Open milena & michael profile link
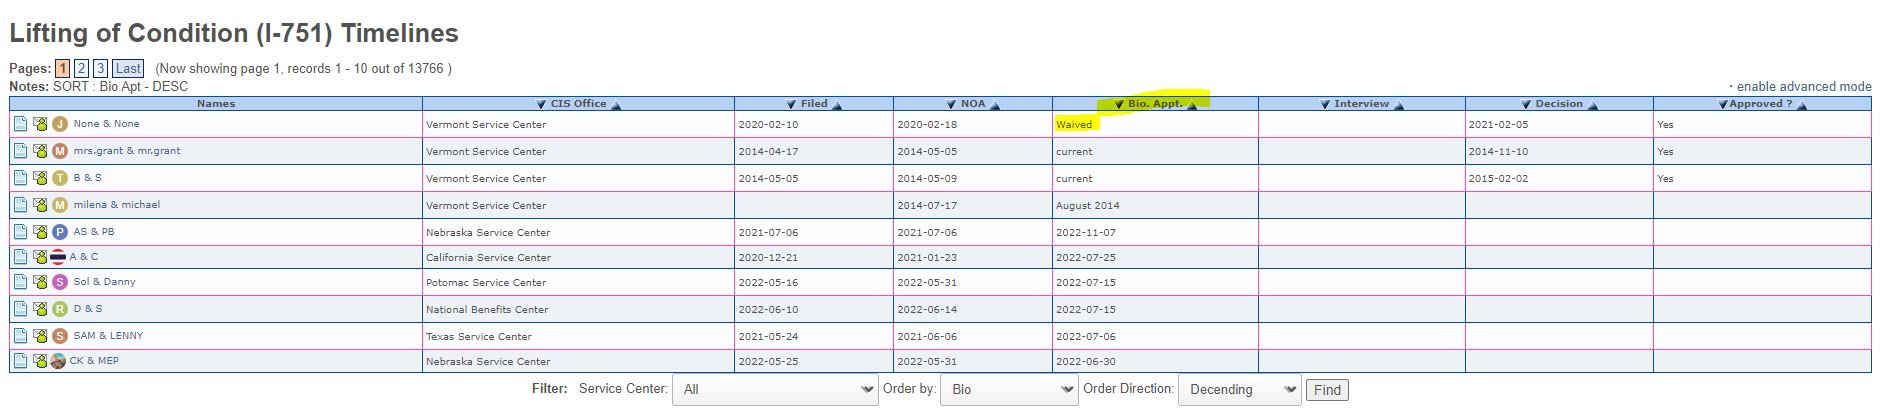Screen dimensions: 1888x410 click(x=116, y=205)
